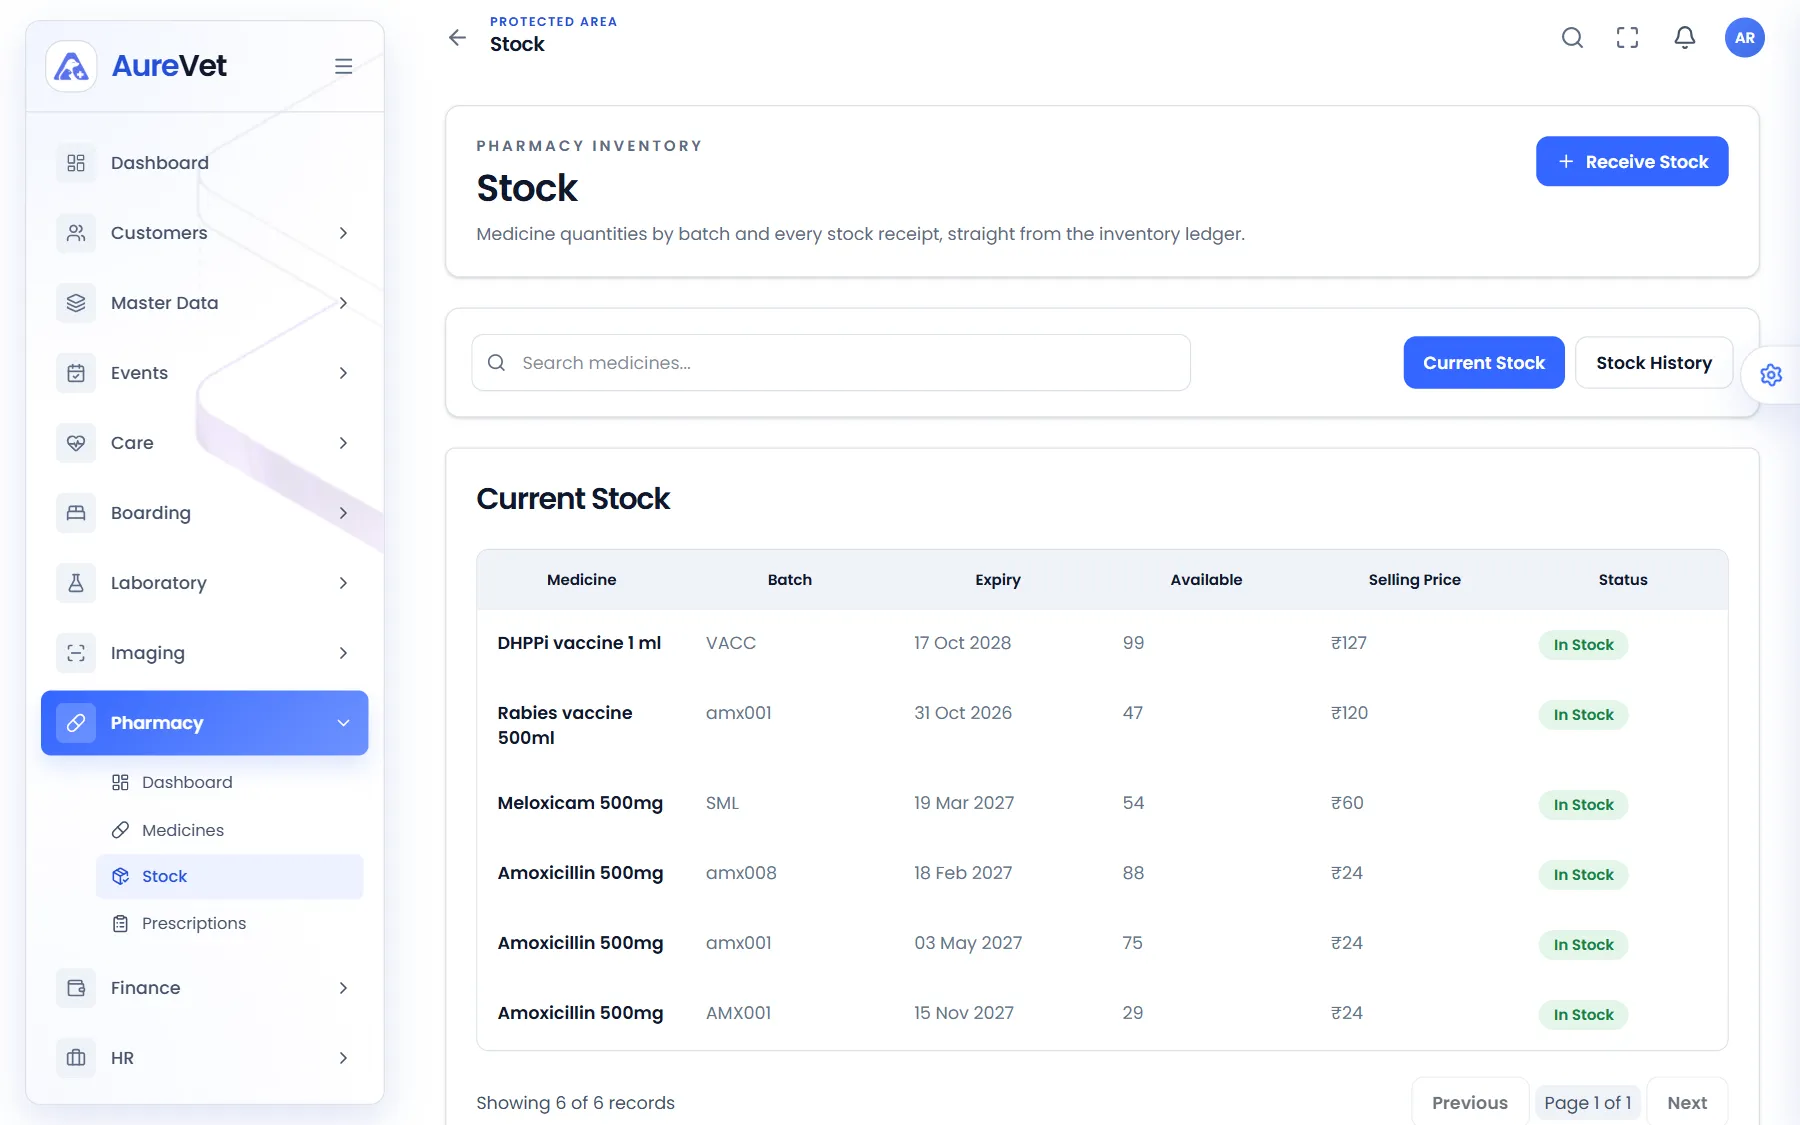This screenshot has width=1800, height=1125.
Task: Expand the Boarding section chevron
Action: (343, 513)
